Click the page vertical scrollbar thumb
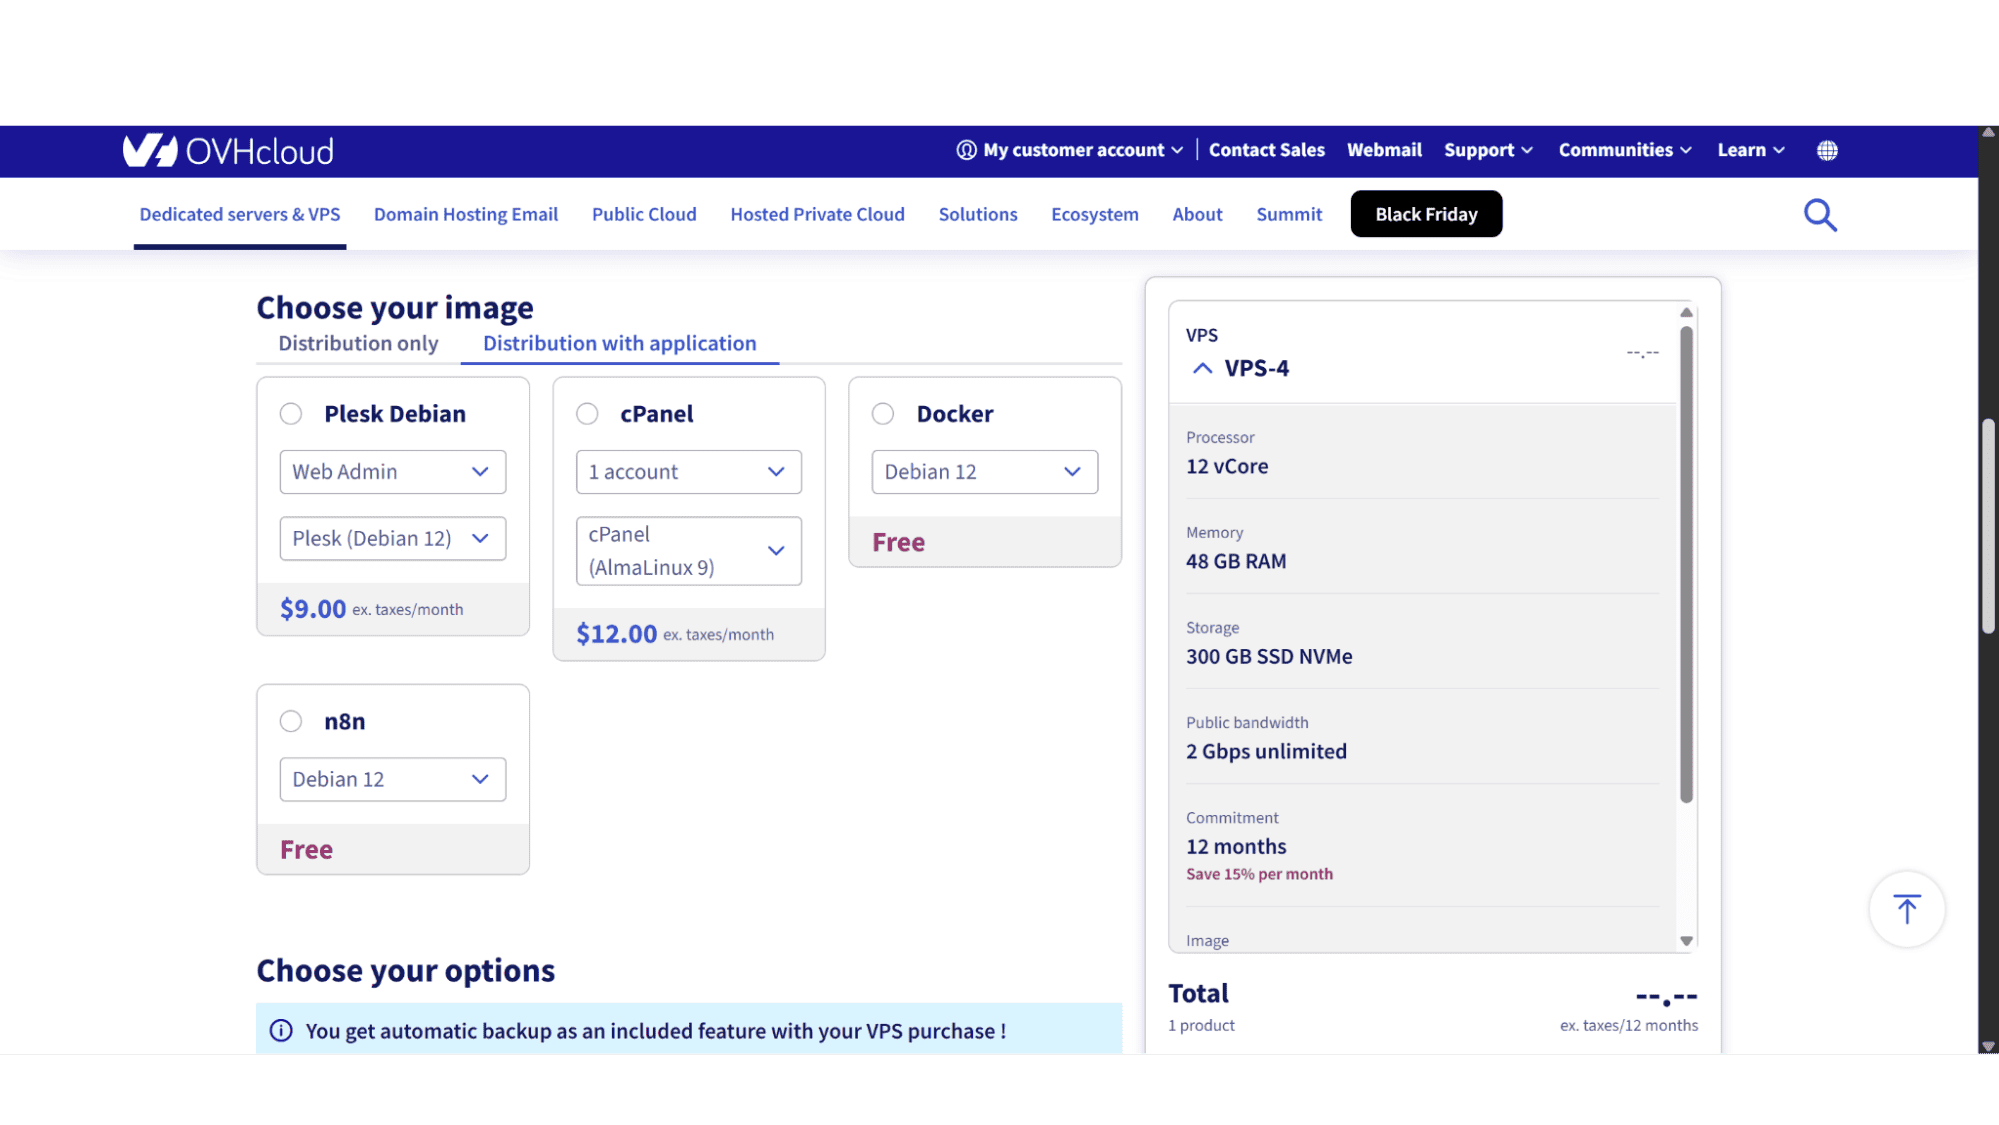 tap(1988, 527)
